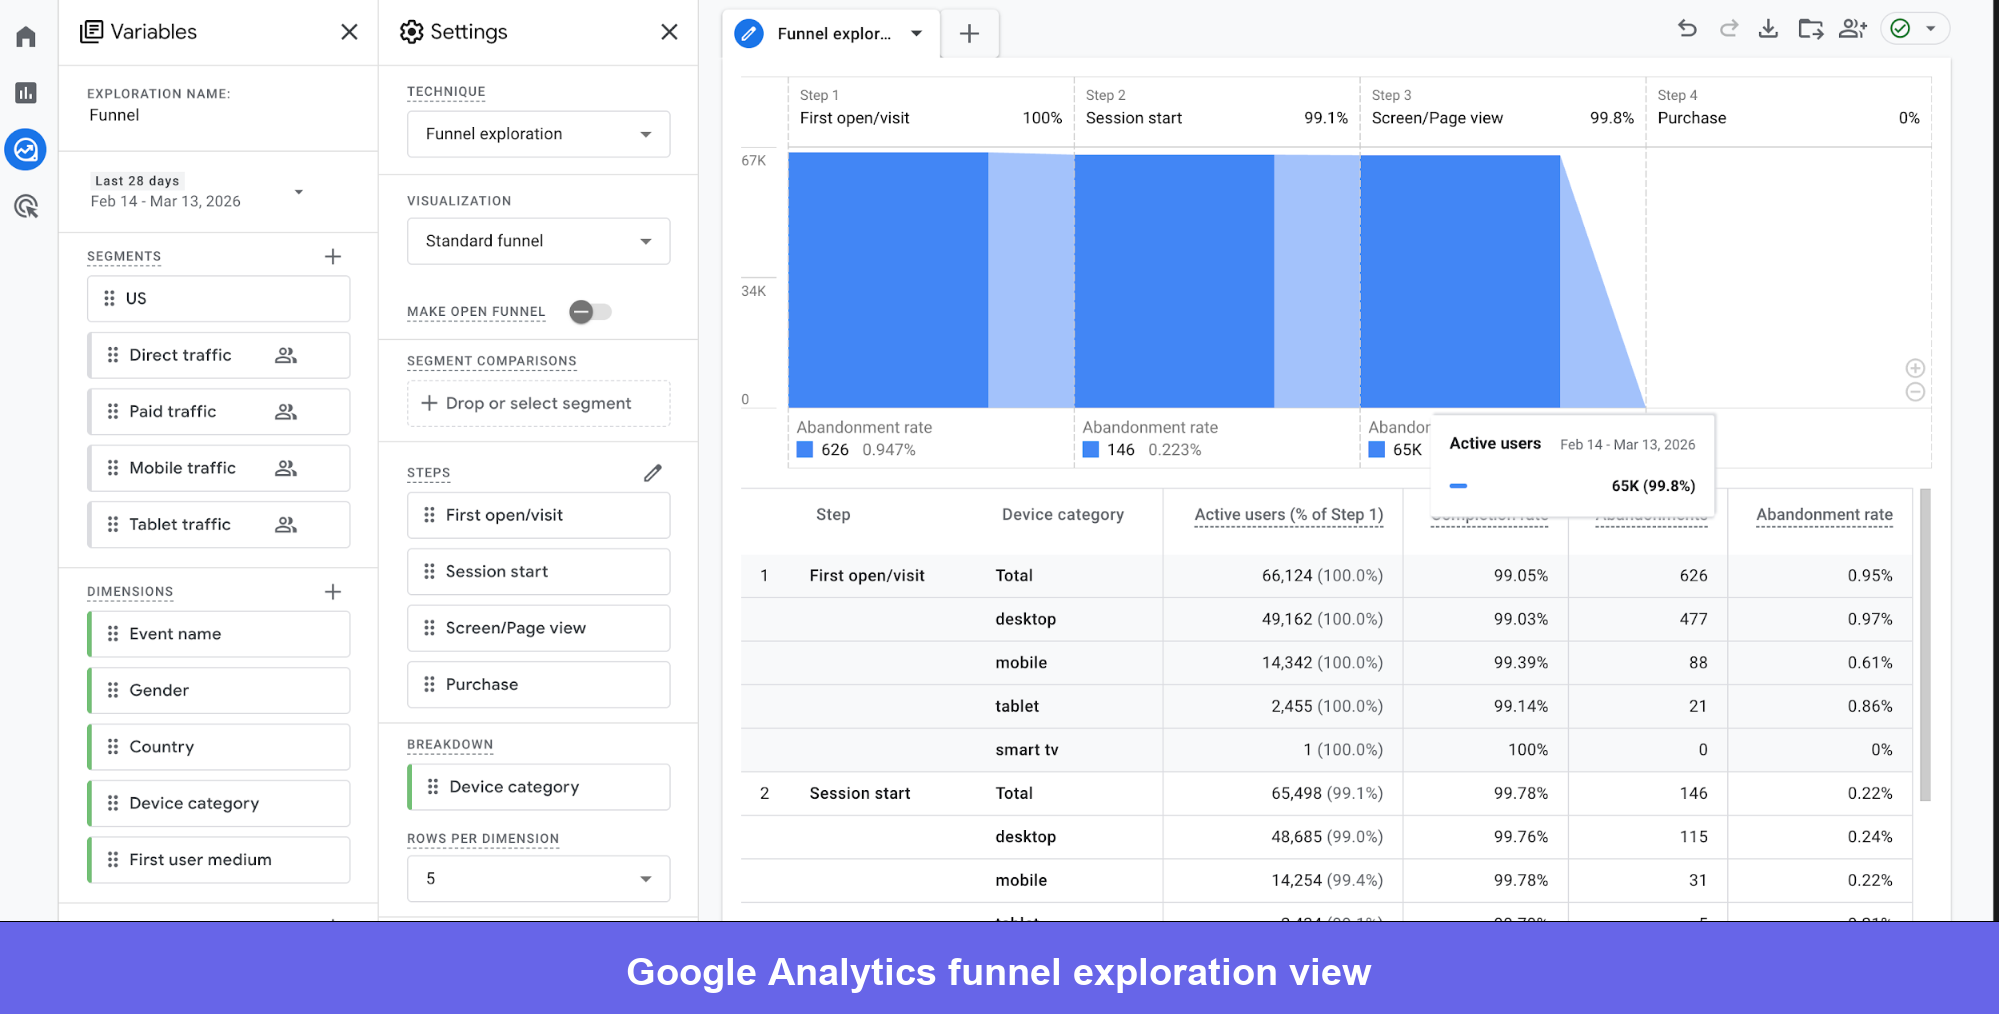Open a new exploration tab with plus button
The width and height of the screenshot is (1999, 1014).
[968, 33]
